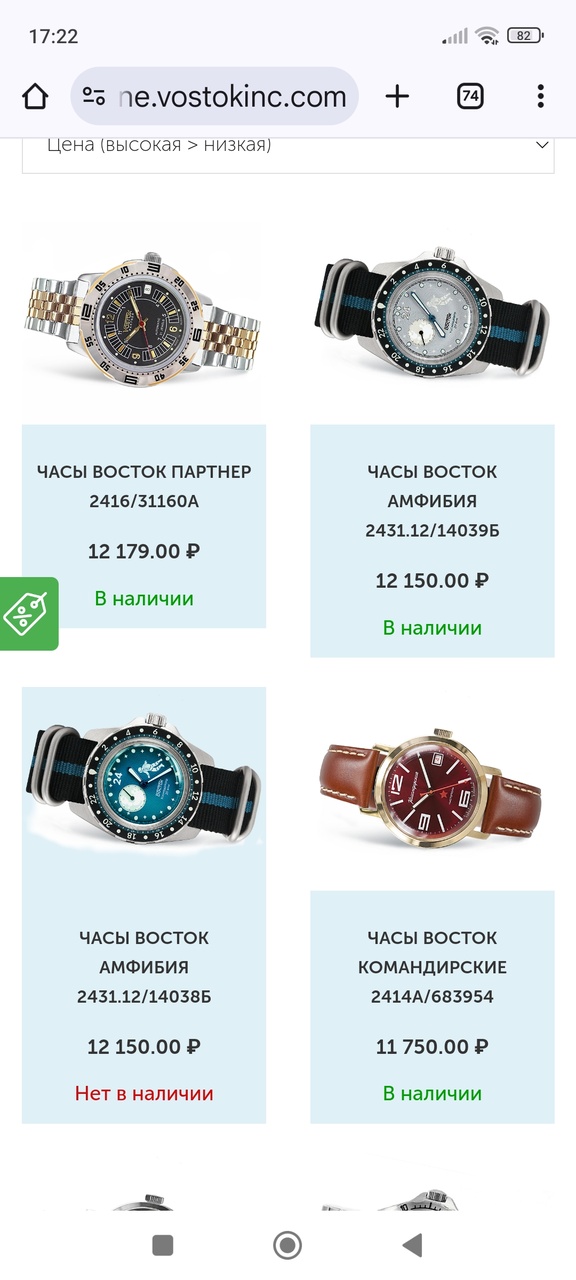This screenshot has width=576, height=1280.
Task: Select the red-dial Командирские watch image
Action: point(432,786)
